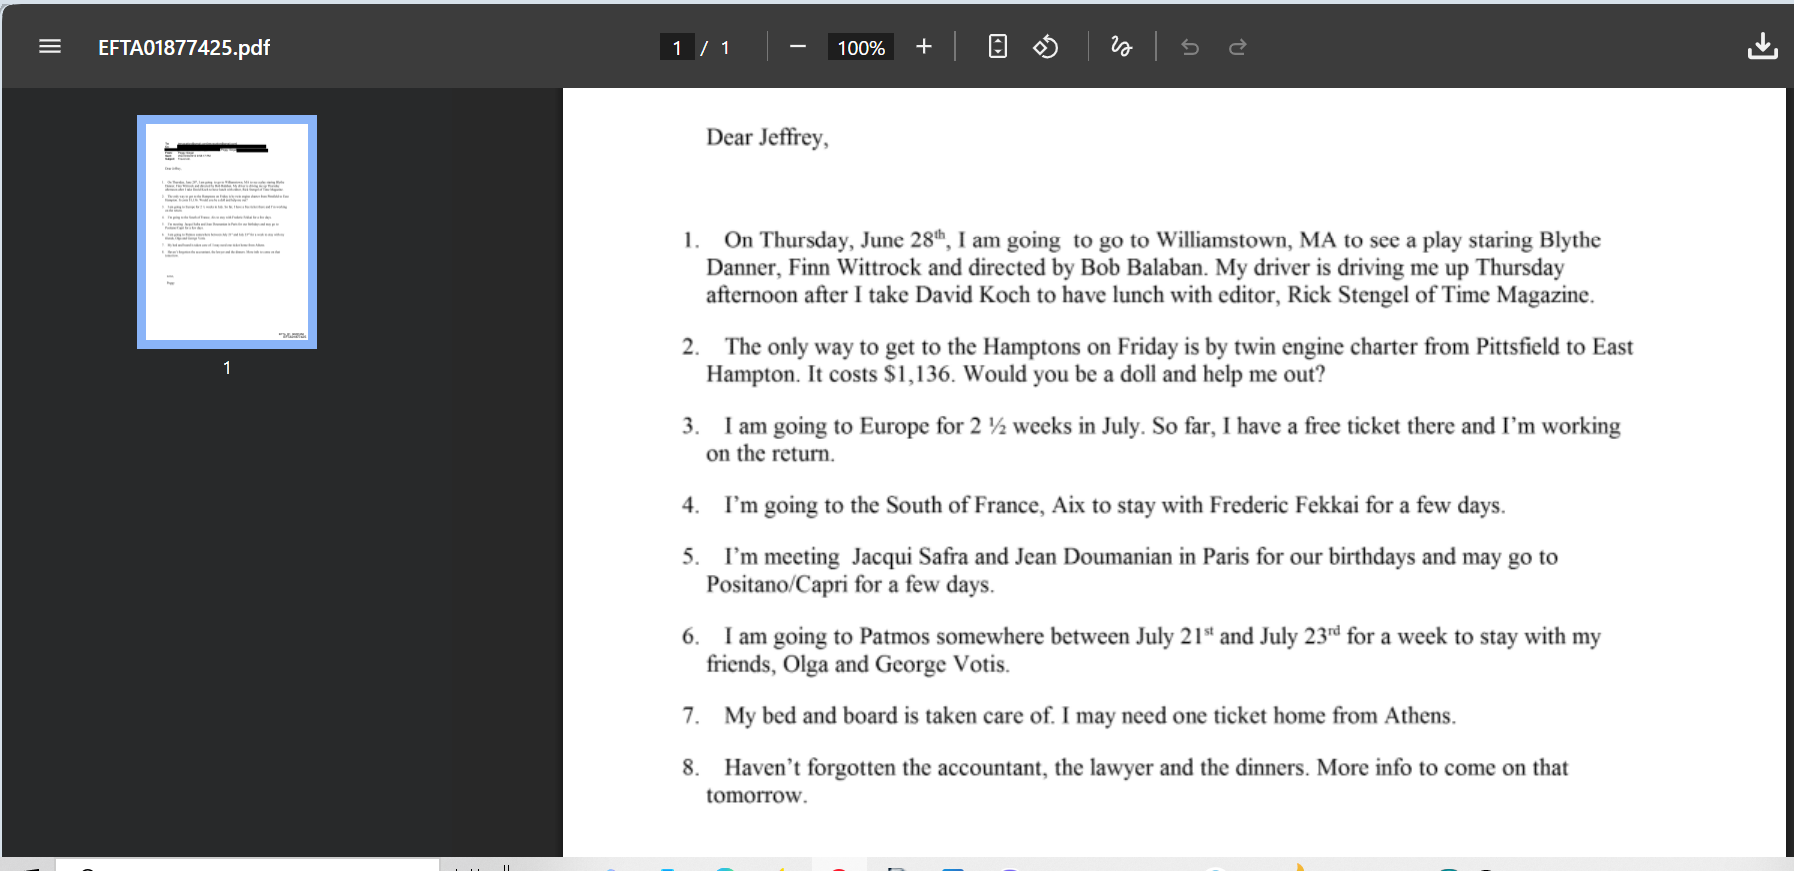Image resolution: width=1794 pixels, height=871 pixels.
Task: Select the current page number field
Action: (x=677, y=47)
